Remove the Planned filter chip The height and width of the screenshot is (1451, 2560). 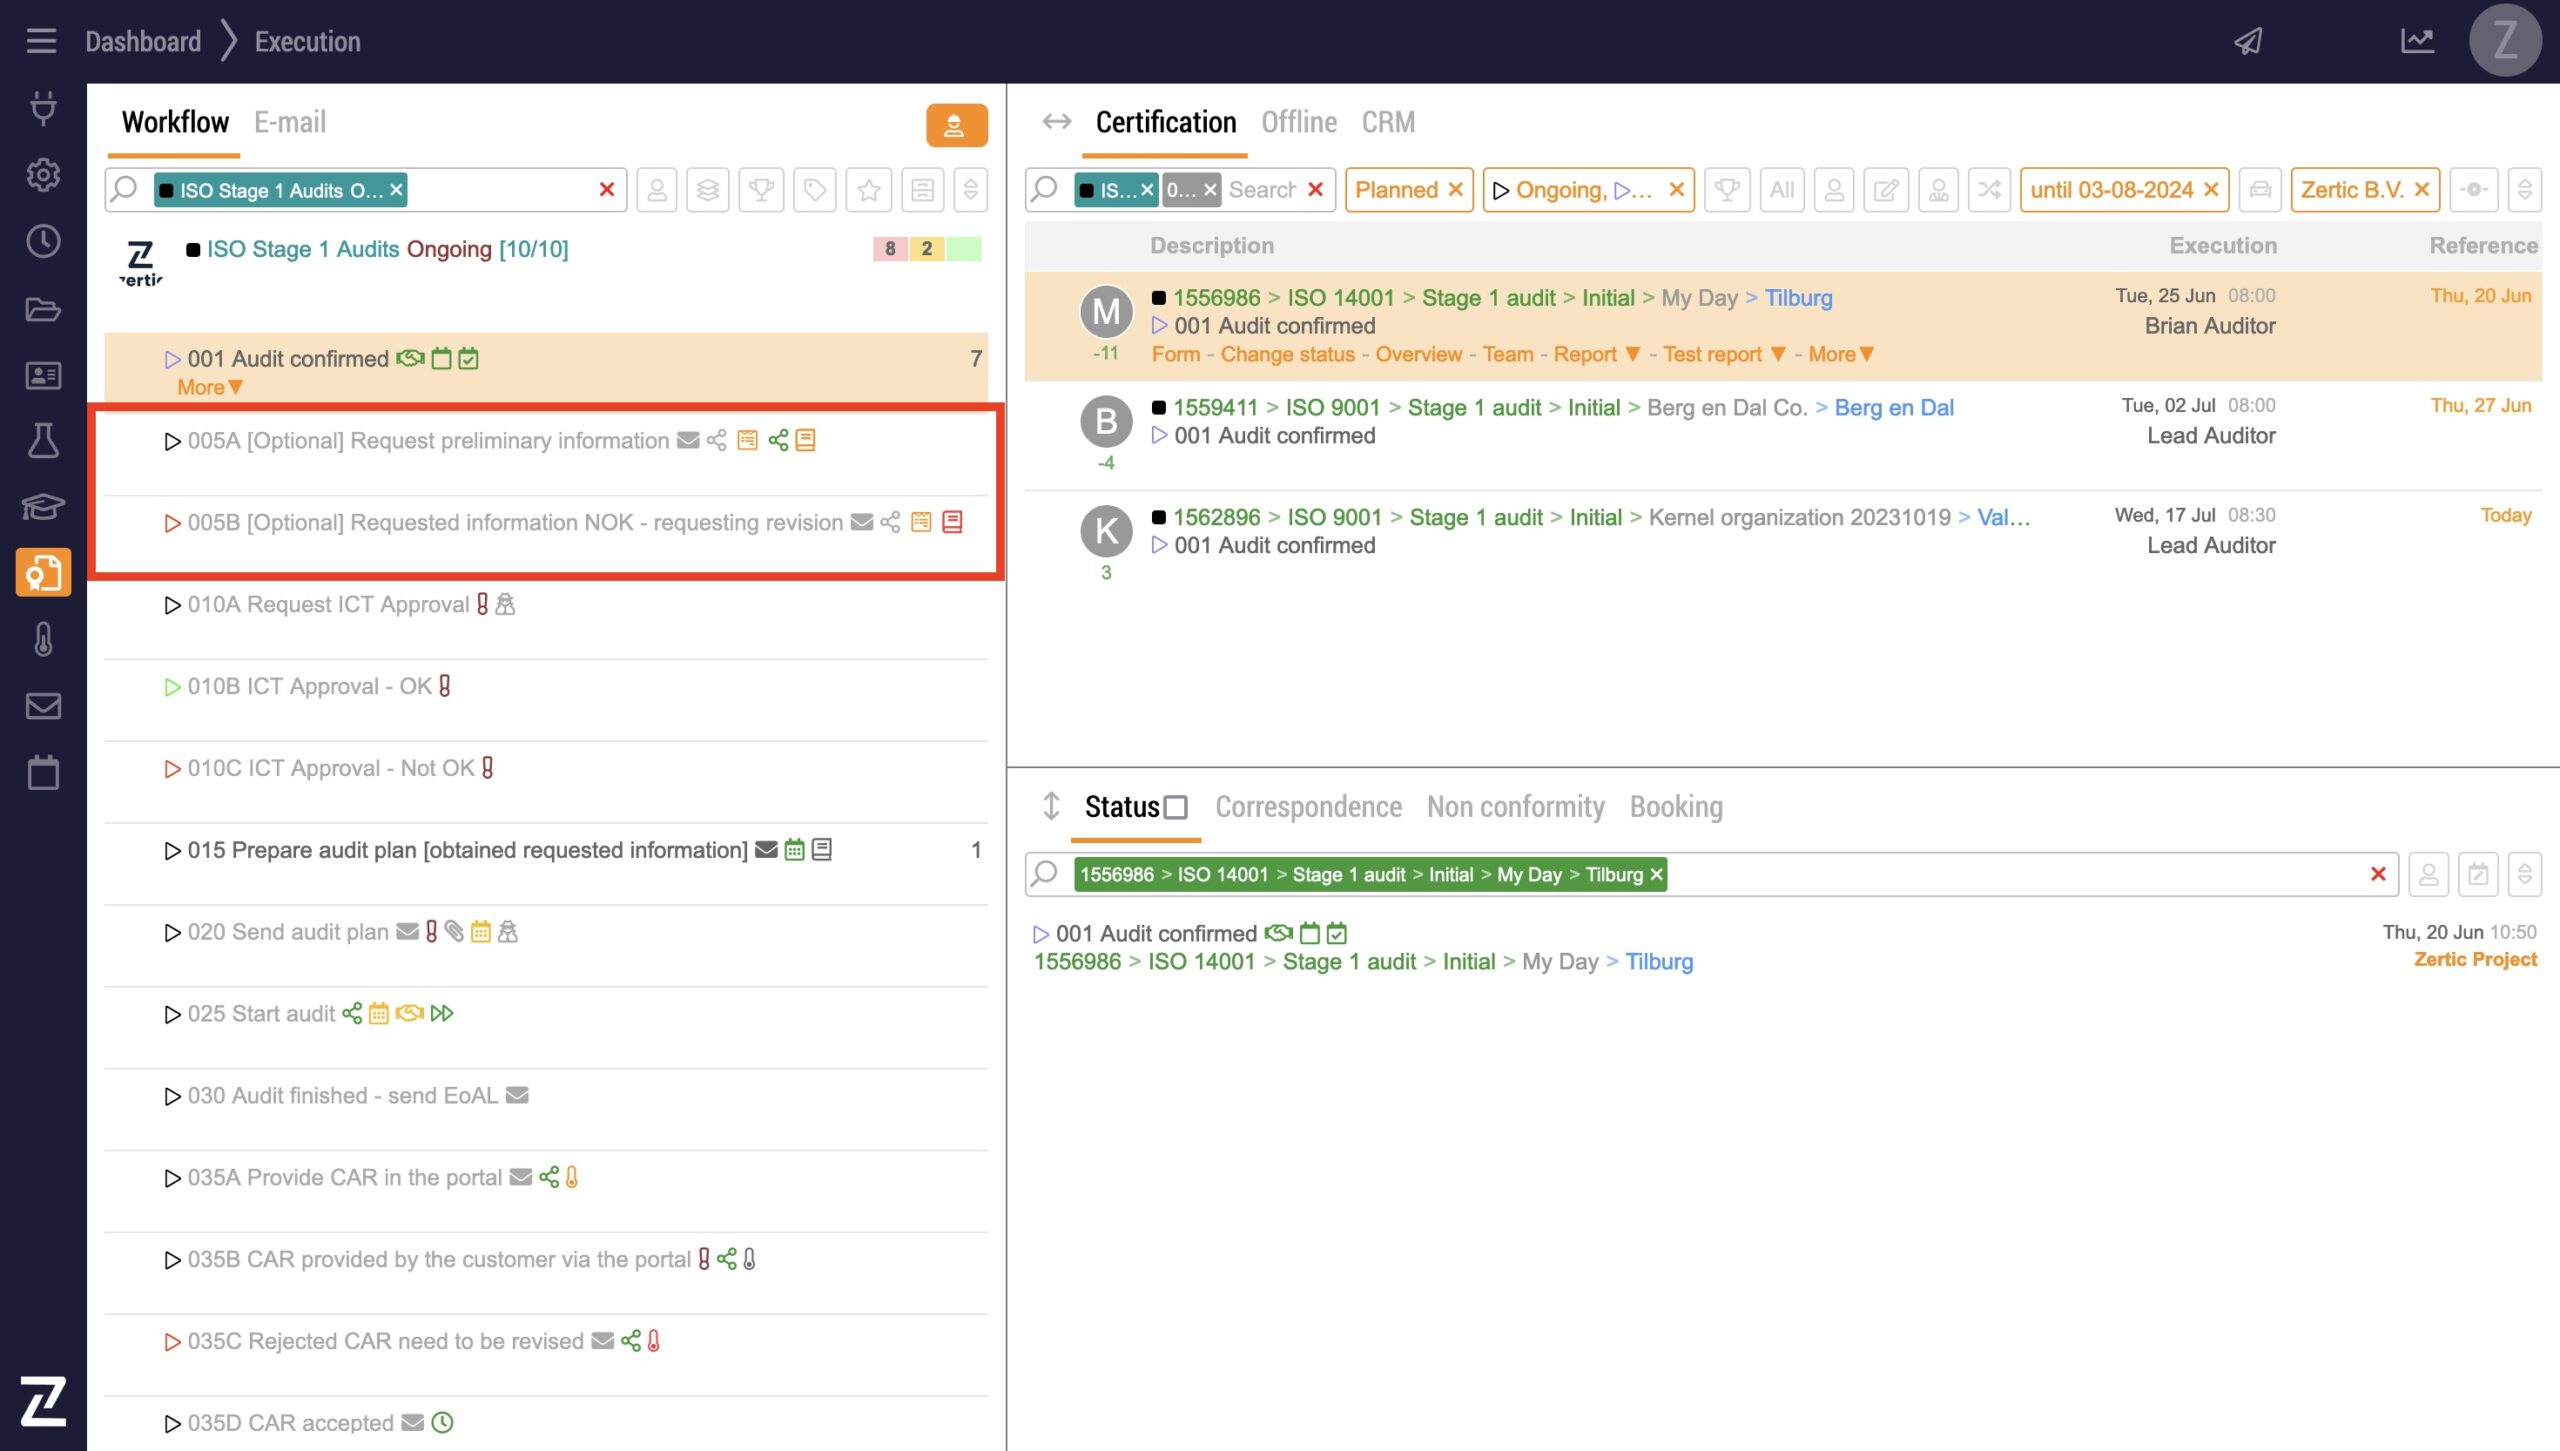coord(1456,190)
